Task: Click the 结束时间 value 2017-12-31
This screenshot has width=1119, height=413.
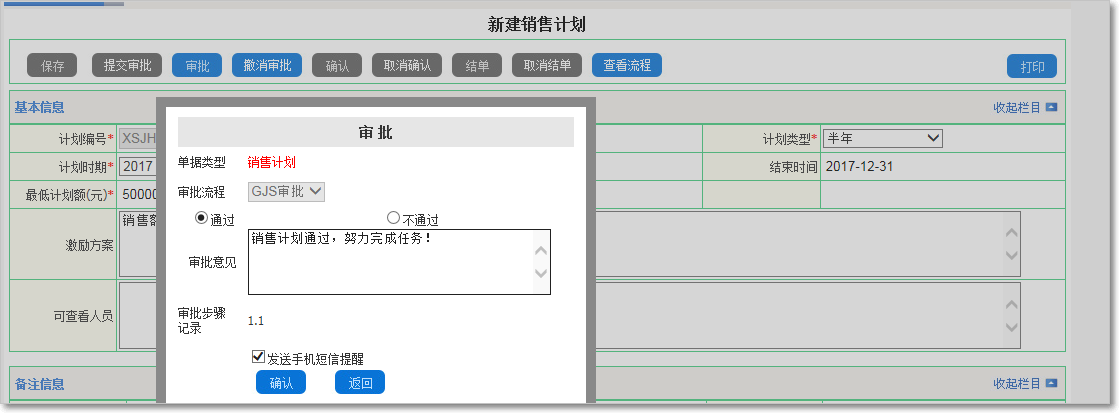Action: pyautogui.click(x=859, y=167)
